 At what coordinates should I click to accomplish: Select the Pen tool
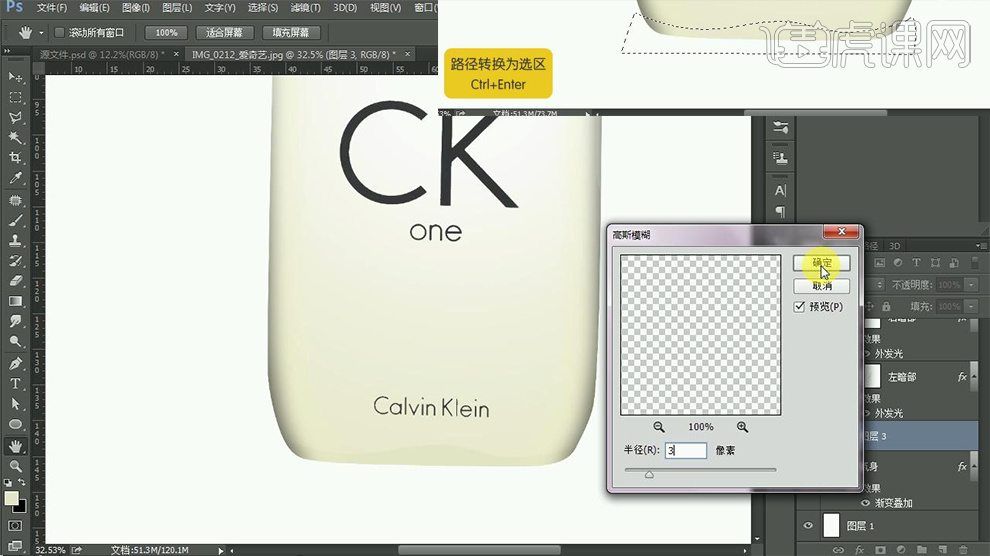point(15,364)
